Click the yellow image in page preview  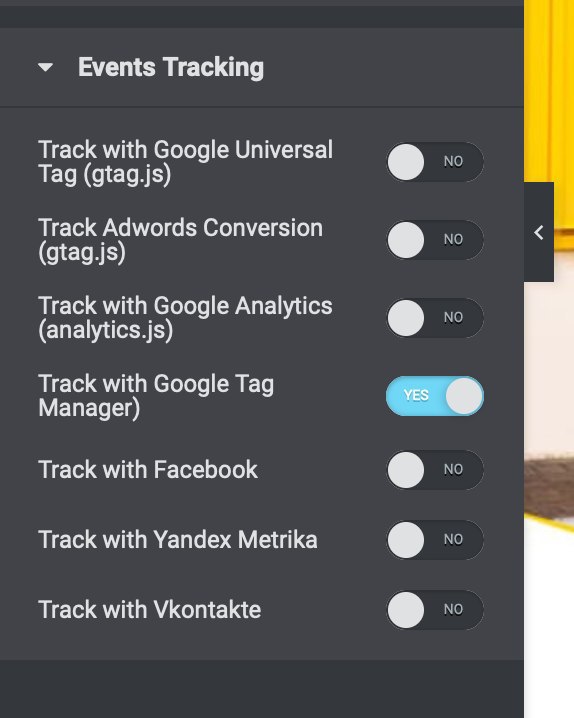pyautogui.click(x=549, y=92)
